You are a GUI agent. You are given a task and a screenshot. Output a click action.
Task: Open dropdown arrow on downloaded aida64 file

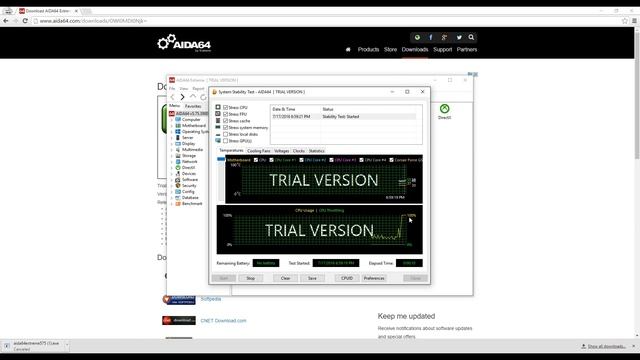tap(67, 346)
